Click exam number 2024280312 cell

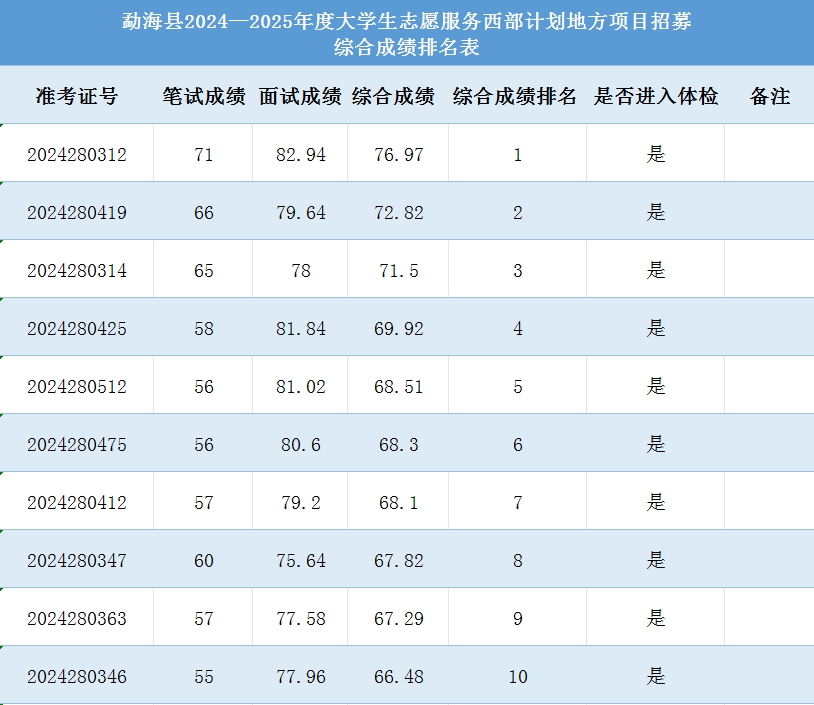[77, 155]
